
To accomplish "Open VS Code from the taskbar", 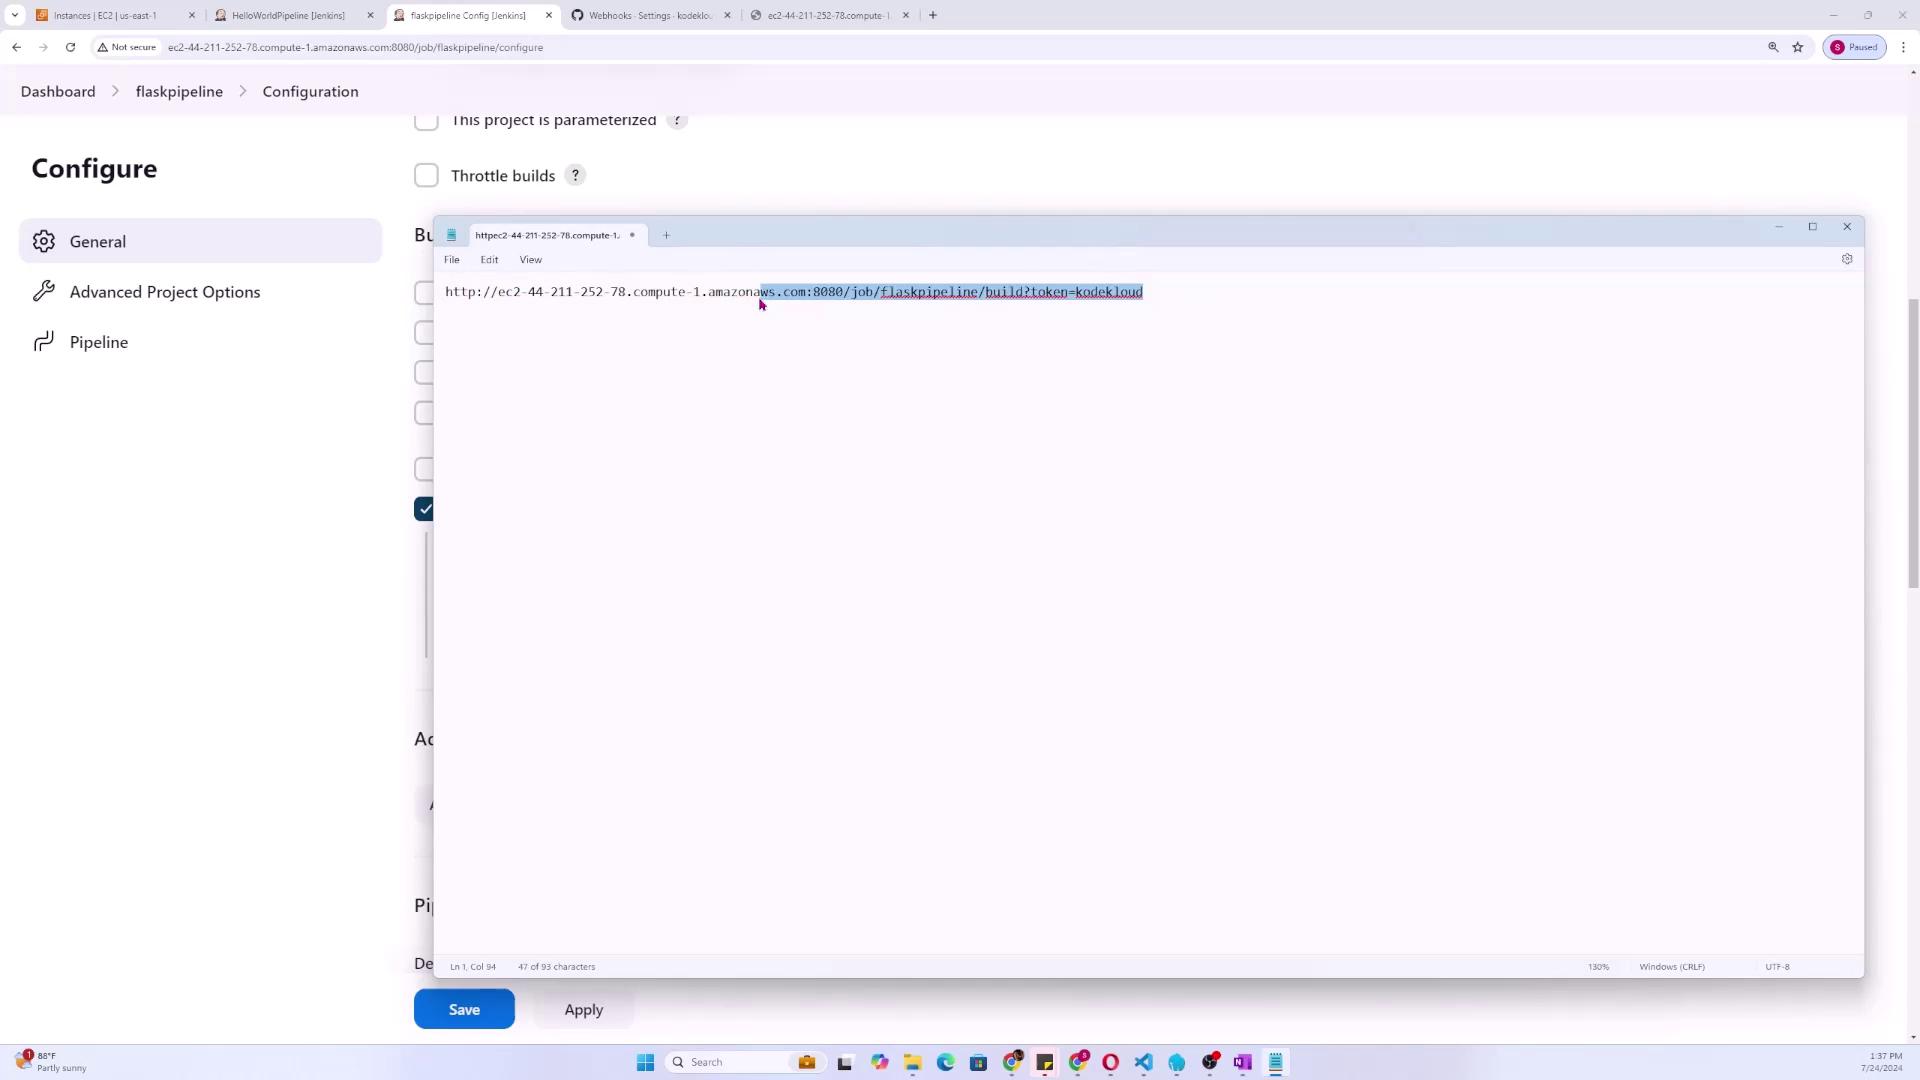I will [1143, 1062].
